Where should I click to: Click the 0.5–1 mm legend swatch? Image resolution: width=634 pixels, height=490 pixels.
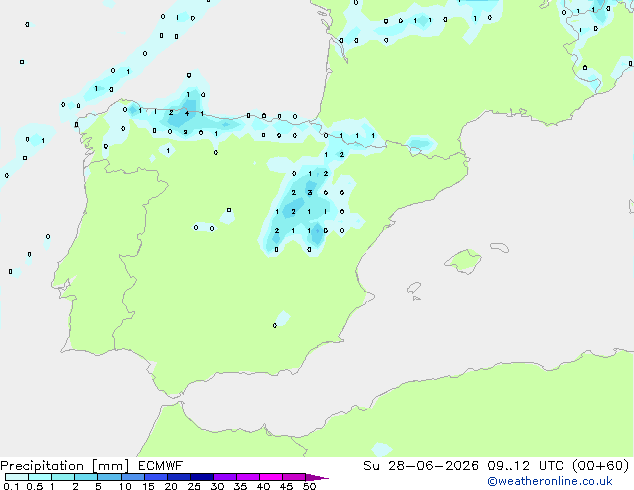coord(40,477)
